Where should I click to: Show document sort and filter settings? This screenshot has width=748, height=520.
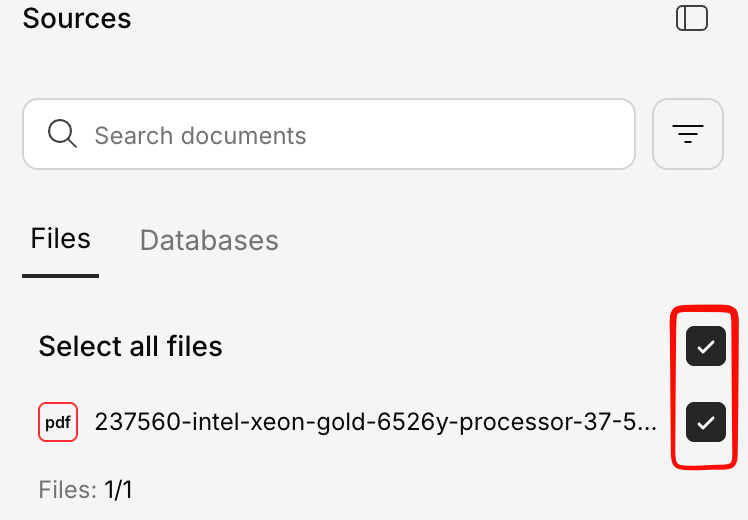[688, 134]
